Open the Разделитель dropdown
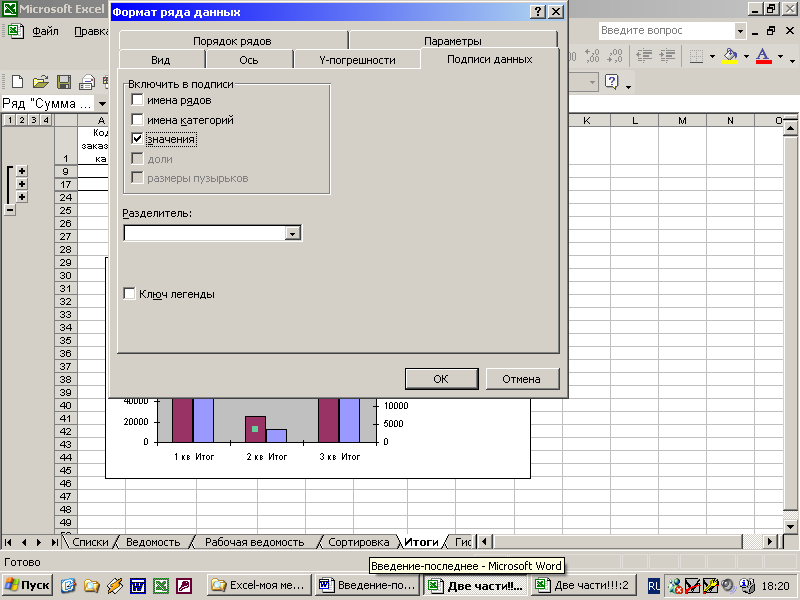Viewport: 800px width, 600px height. tap(292, 234)
